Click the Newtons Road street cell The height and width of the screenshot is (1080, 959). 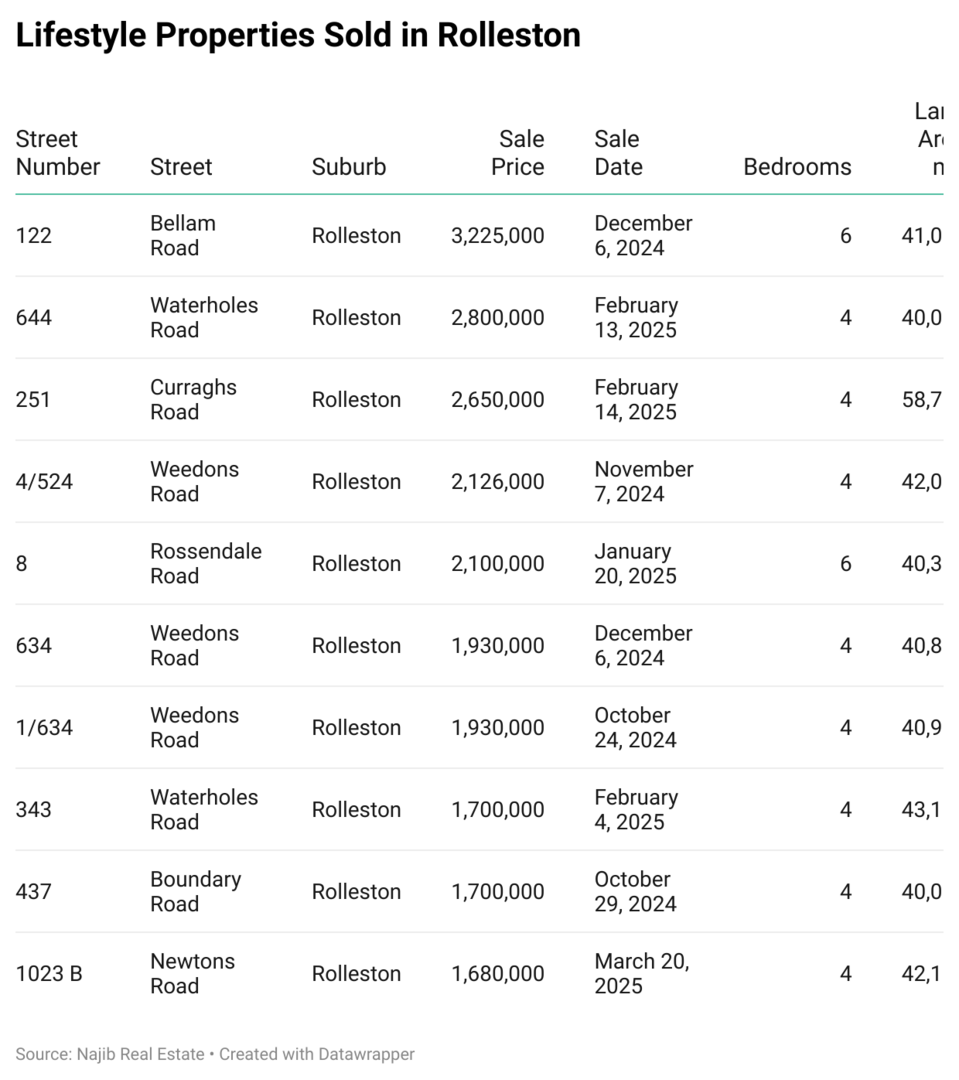(x=192, y=974)
